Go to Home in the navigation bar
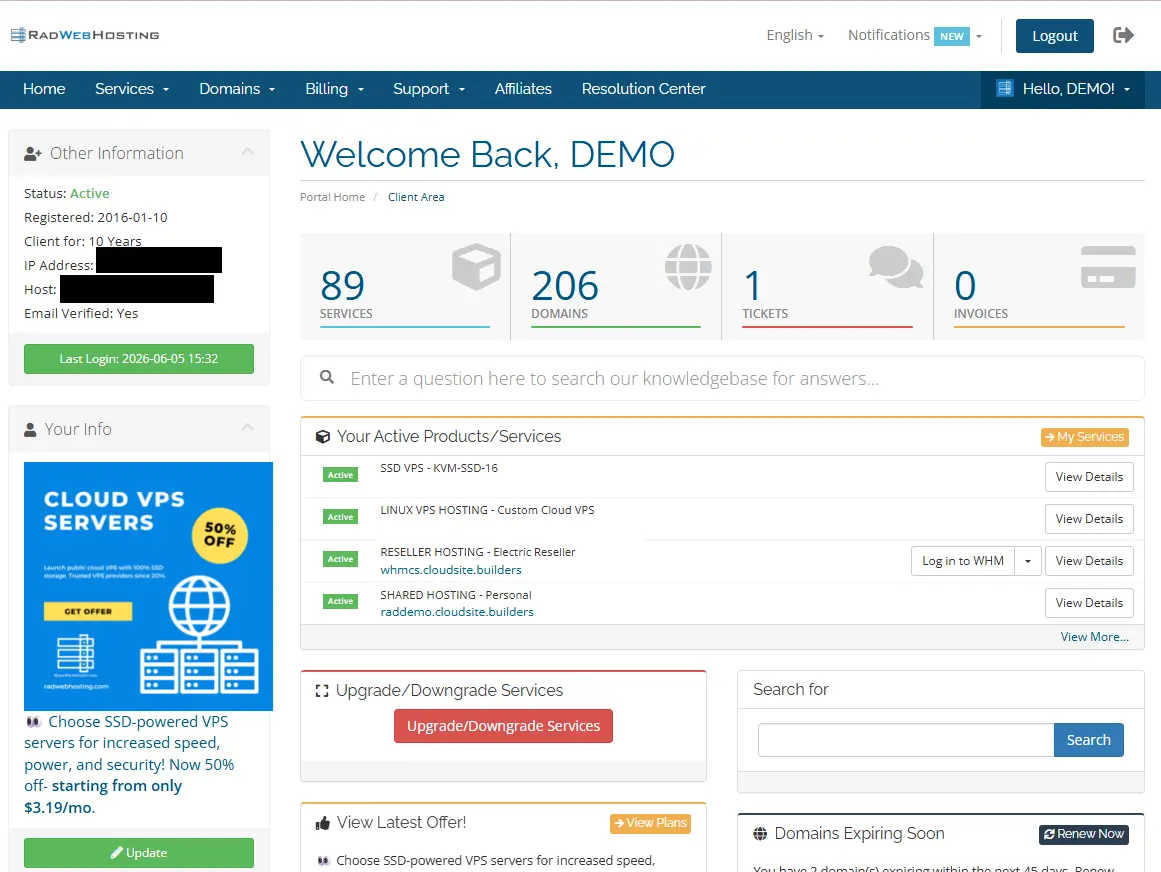 pos(44,89)
